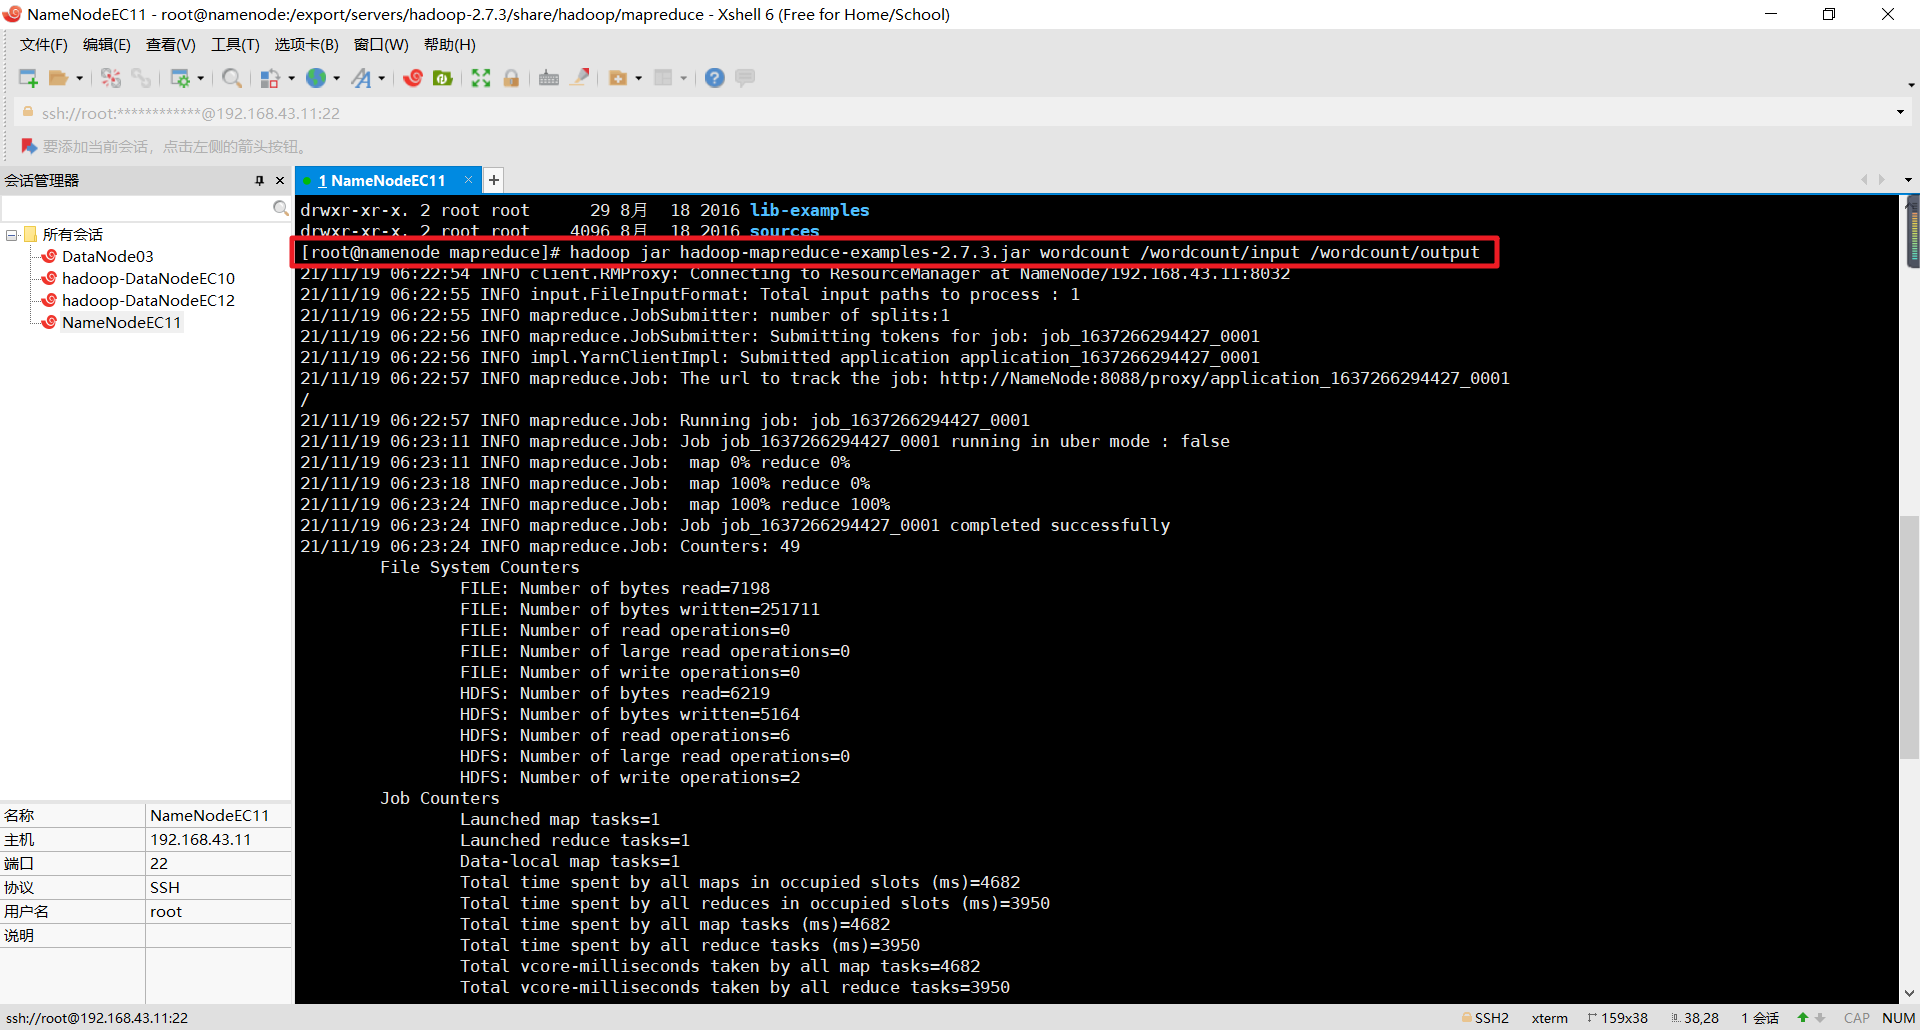Open the Encoding globe dropdown arrow

(337, 78)
